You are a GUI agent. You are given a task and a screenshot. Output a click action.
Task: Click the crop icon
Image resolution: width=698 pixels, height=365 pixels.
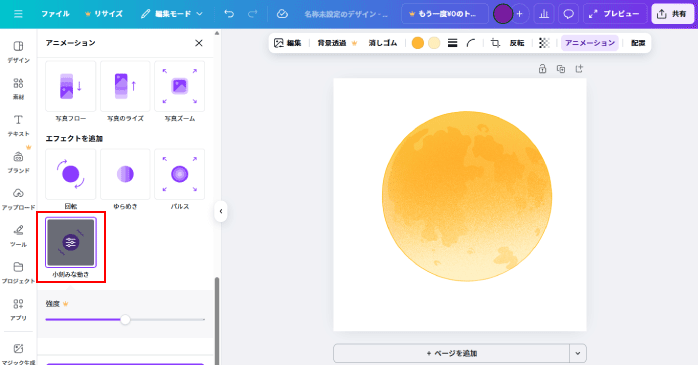[495, 43]
